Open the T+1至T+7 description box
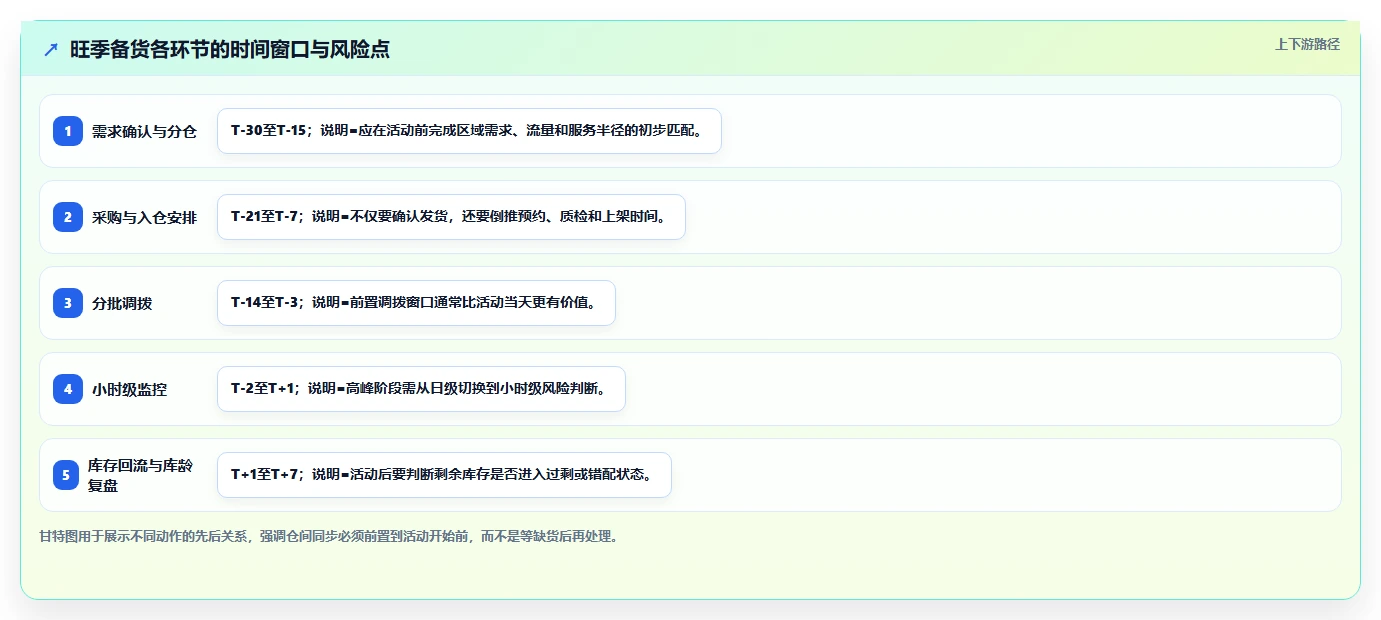 pos(444,475)
